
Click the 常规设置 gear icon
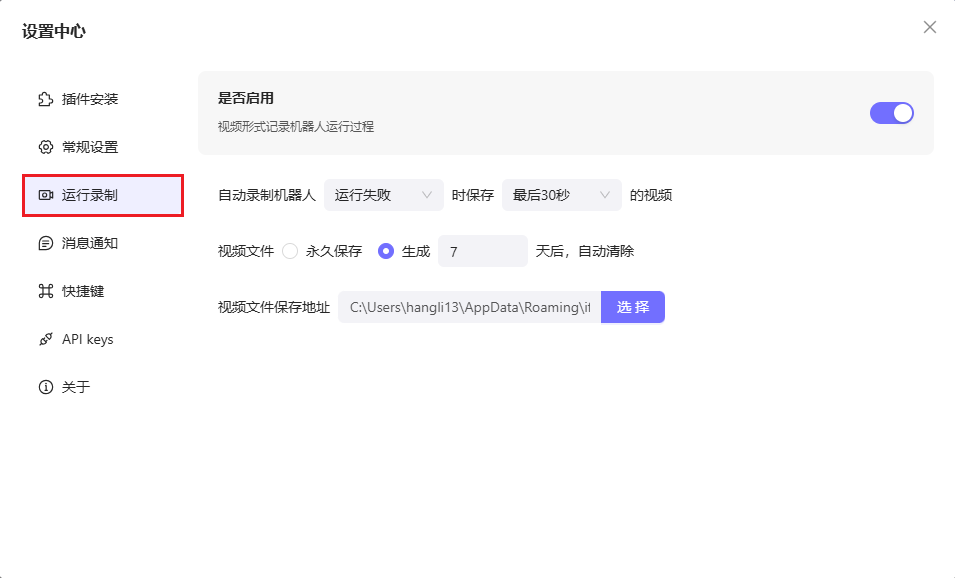[x=45, y=146]
